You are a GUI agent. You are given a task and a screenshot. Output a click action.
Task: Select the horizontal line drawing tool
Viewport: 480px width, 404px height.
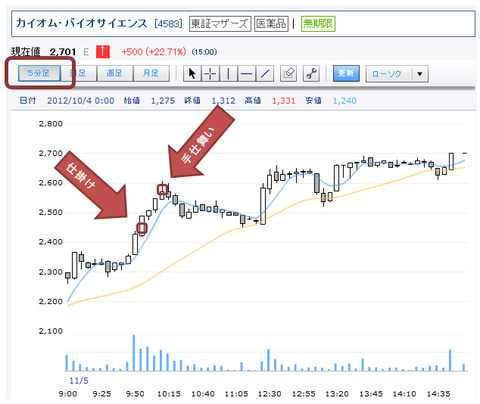(246, 73)
